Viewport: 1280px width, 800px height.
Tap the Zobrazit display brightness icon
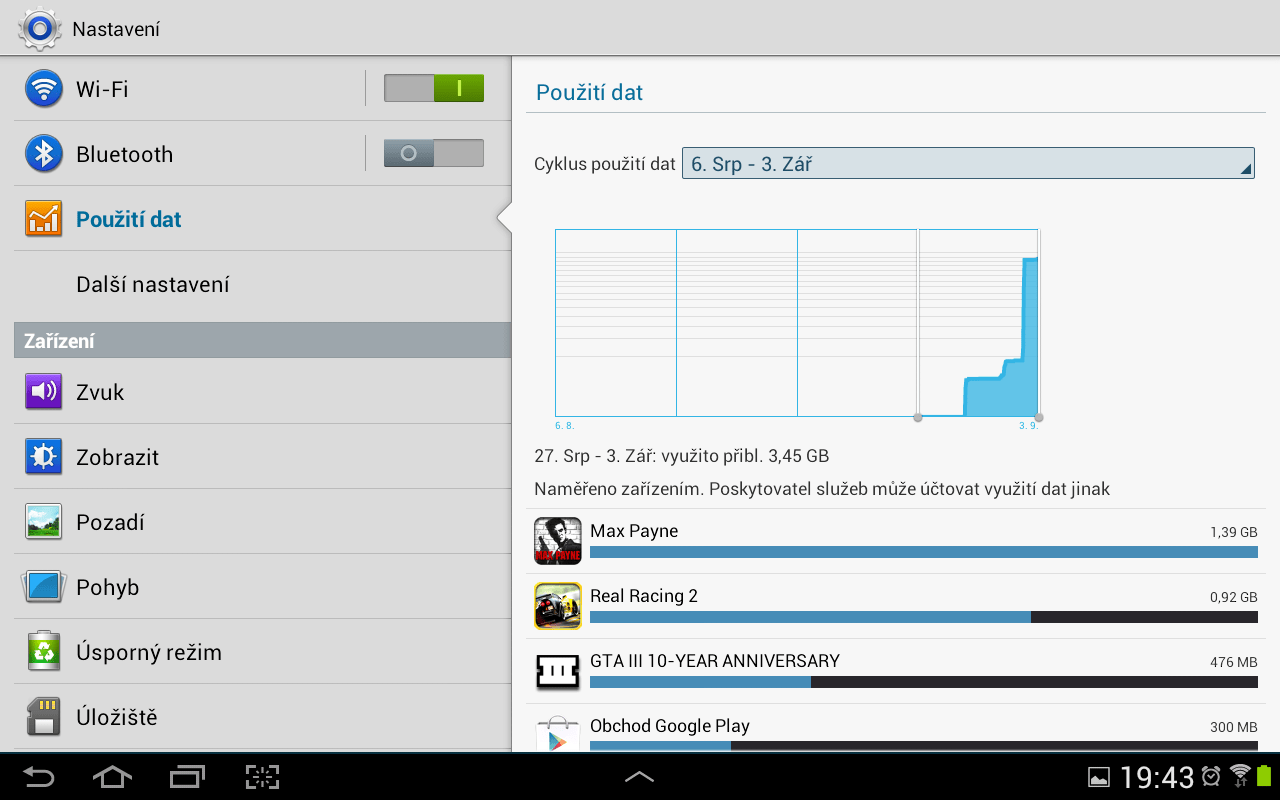click(43, 457)
